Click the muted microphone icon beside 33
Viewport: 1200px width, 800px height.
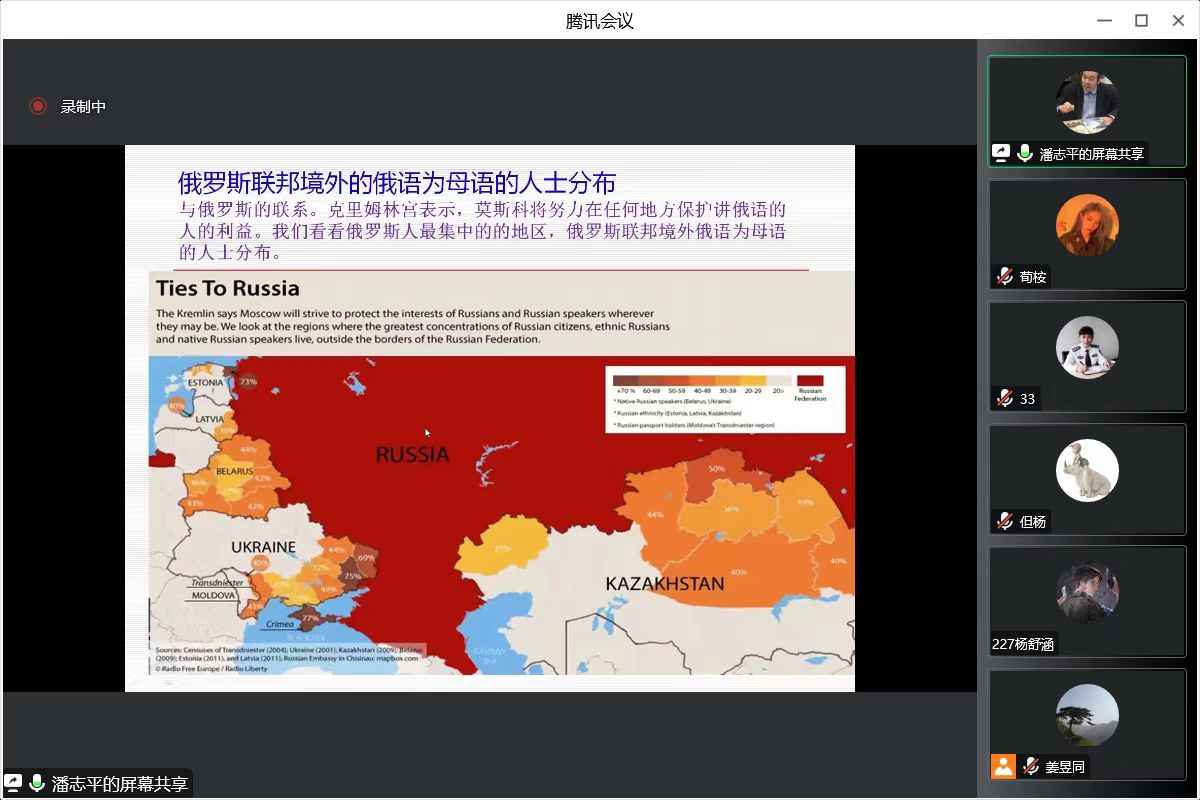click(1005, 398)
